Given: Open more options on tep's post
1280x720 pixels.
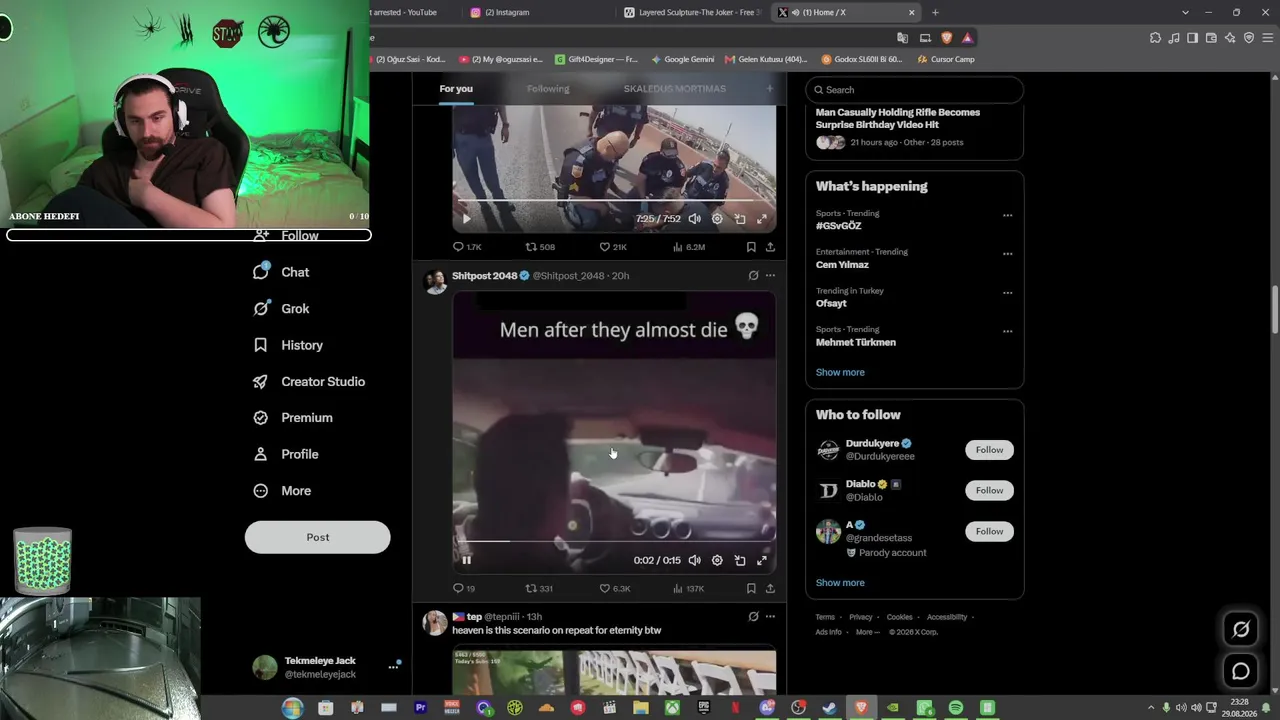Looking at the screenshot, I should coord(770,617).
